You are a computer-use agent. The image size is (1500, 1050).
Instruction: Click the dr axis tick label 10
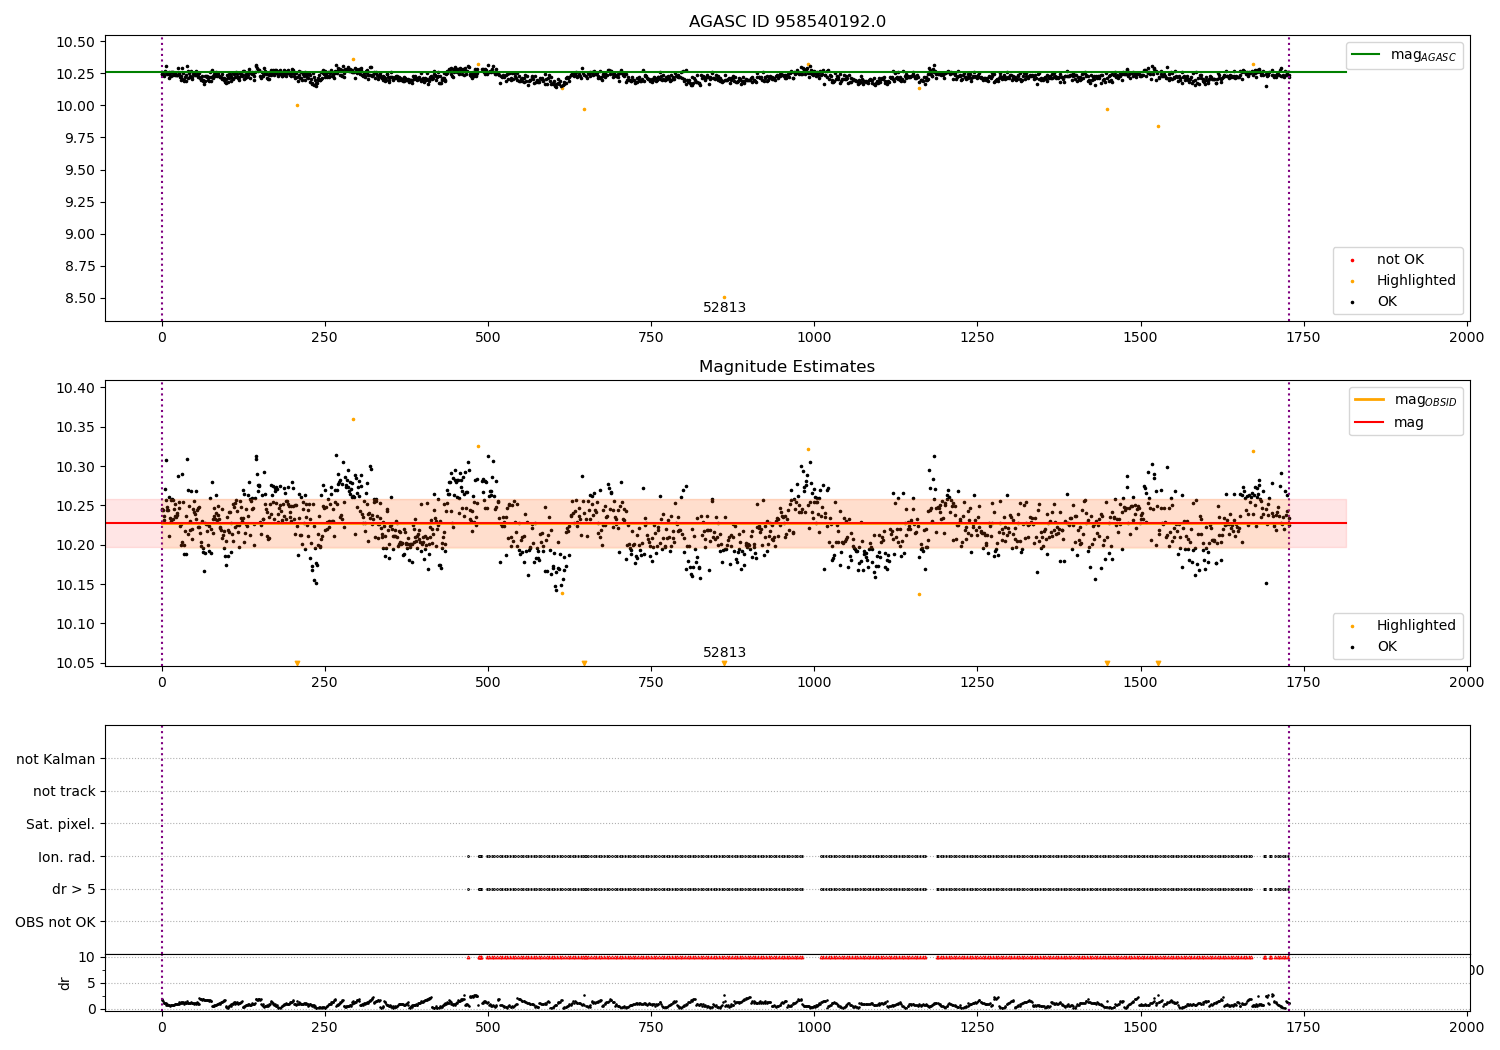(87, 957)
